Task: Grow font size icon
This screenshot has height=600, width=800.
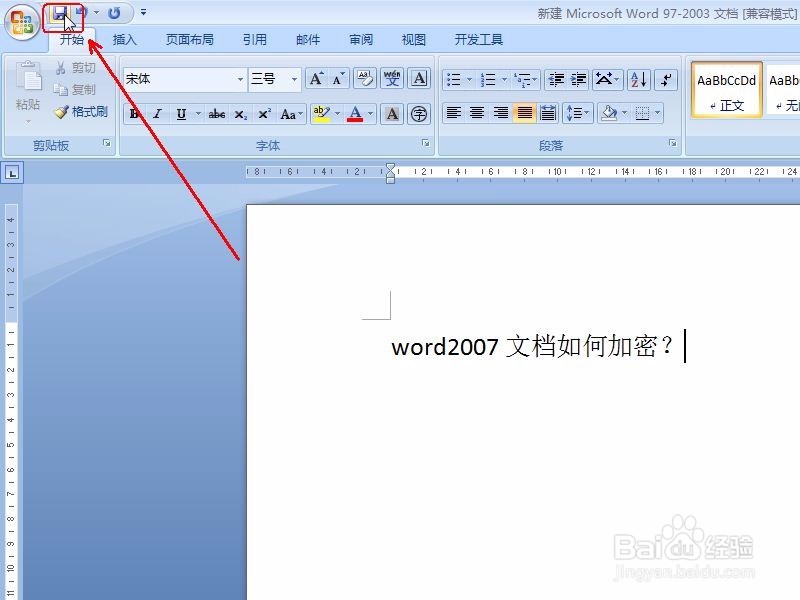Action: [316, 79]
